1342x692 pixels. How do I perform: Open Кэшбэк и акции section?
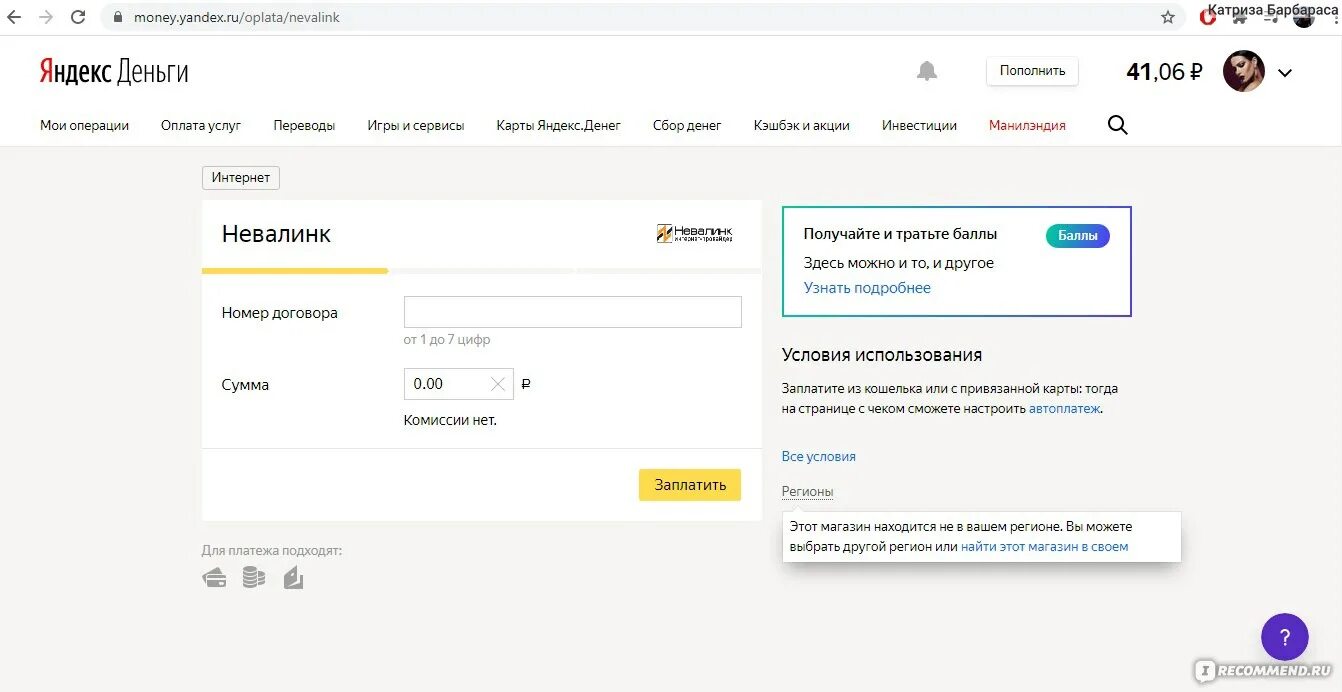[802, 125]
